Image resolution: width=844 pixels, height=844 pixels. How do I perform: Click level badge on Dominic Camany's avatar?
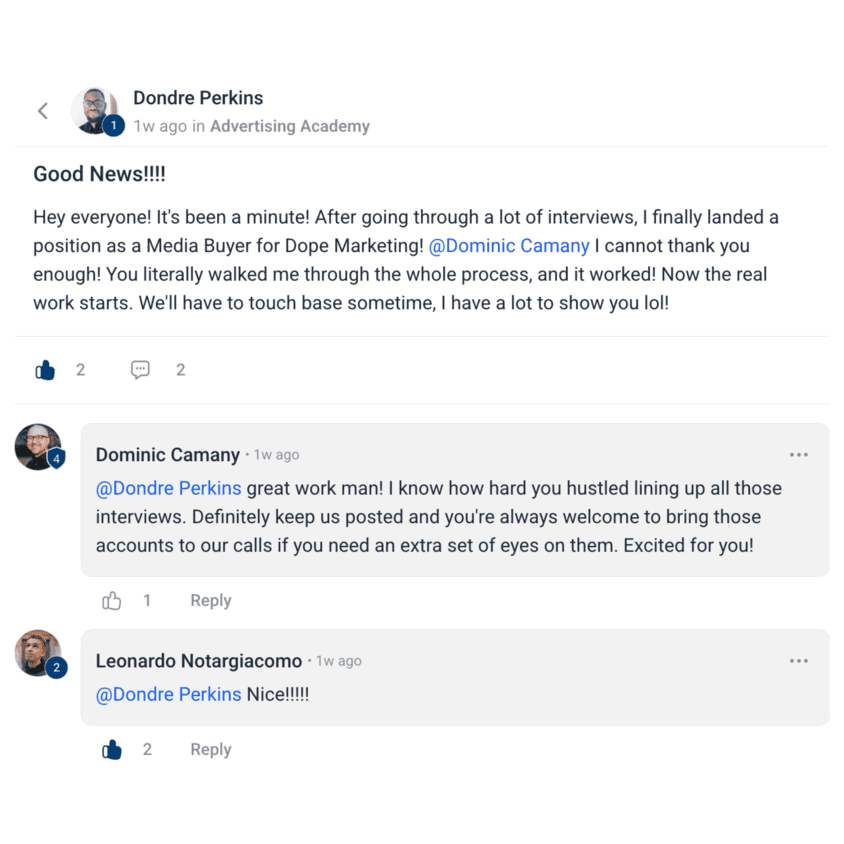57,459
